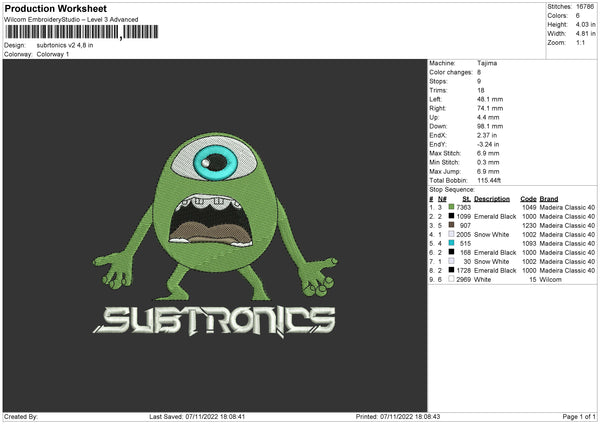The height and width of the screenshot is (424, 600).
Task: Select the black swatch in the 1099 stitches row
Action: [x=451, y=216]
